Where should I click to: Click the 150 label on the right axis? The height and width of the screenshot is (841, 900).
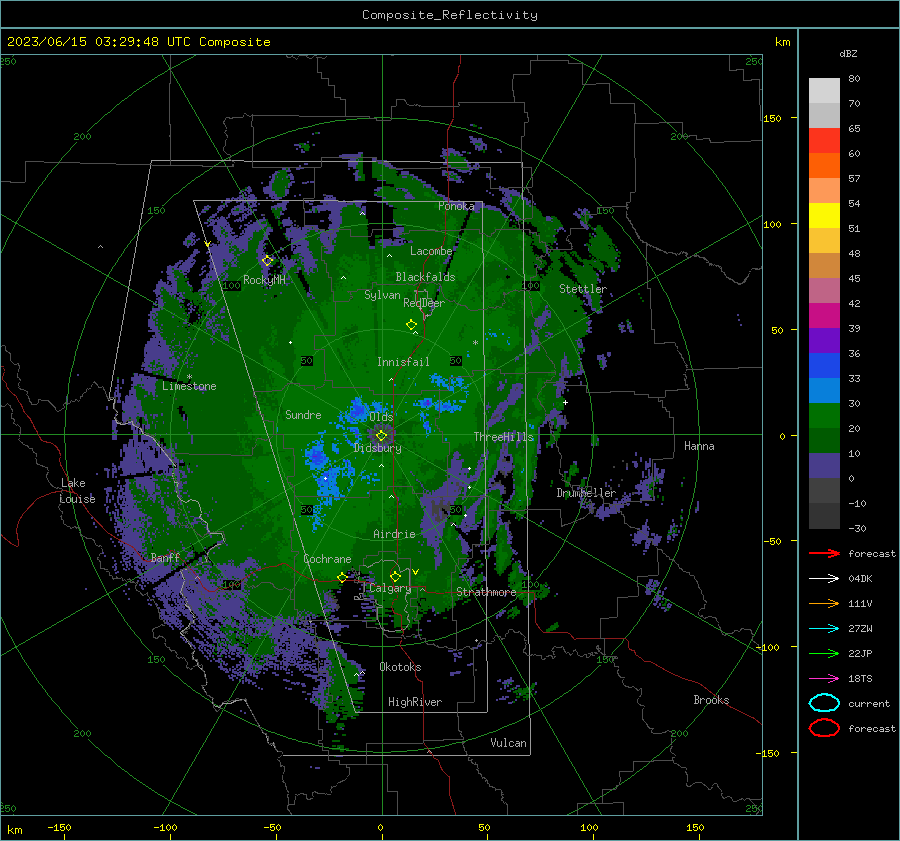pos(772,118)
